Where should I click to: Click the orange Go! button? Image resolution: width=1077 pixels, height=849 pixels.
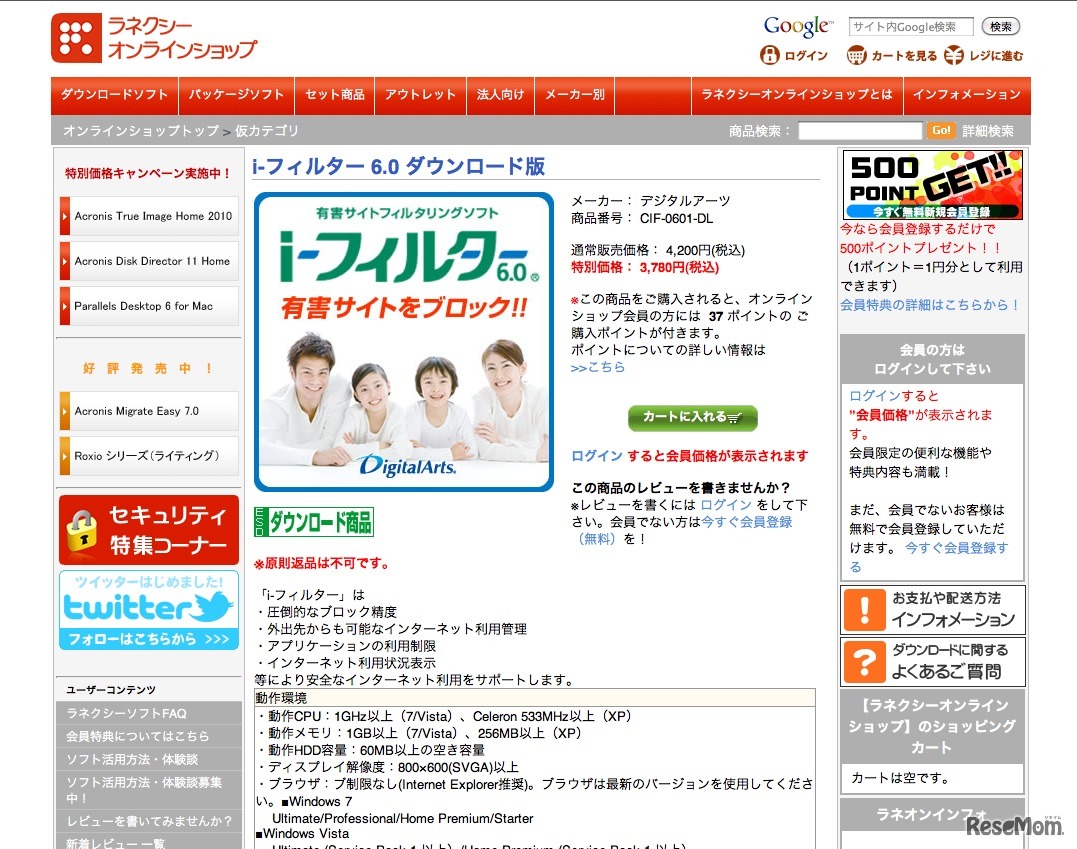941,131
